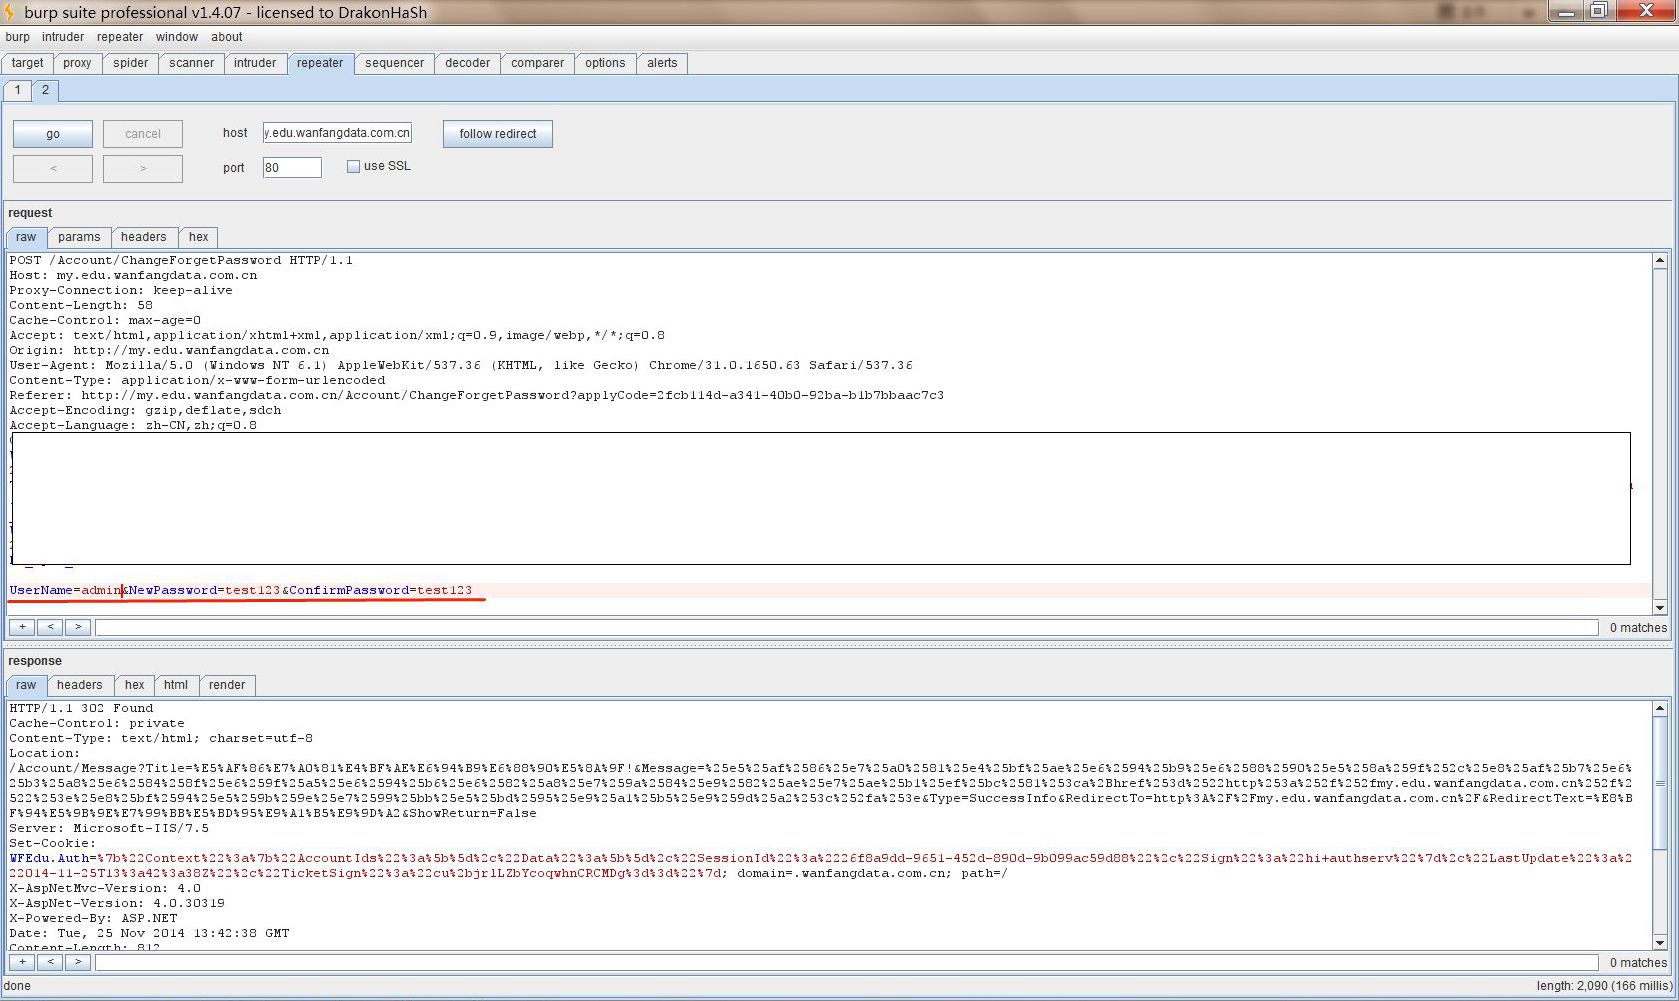Select repeater request tab 2
The height and width of the screenshot is (1001, 1679).
45,90
